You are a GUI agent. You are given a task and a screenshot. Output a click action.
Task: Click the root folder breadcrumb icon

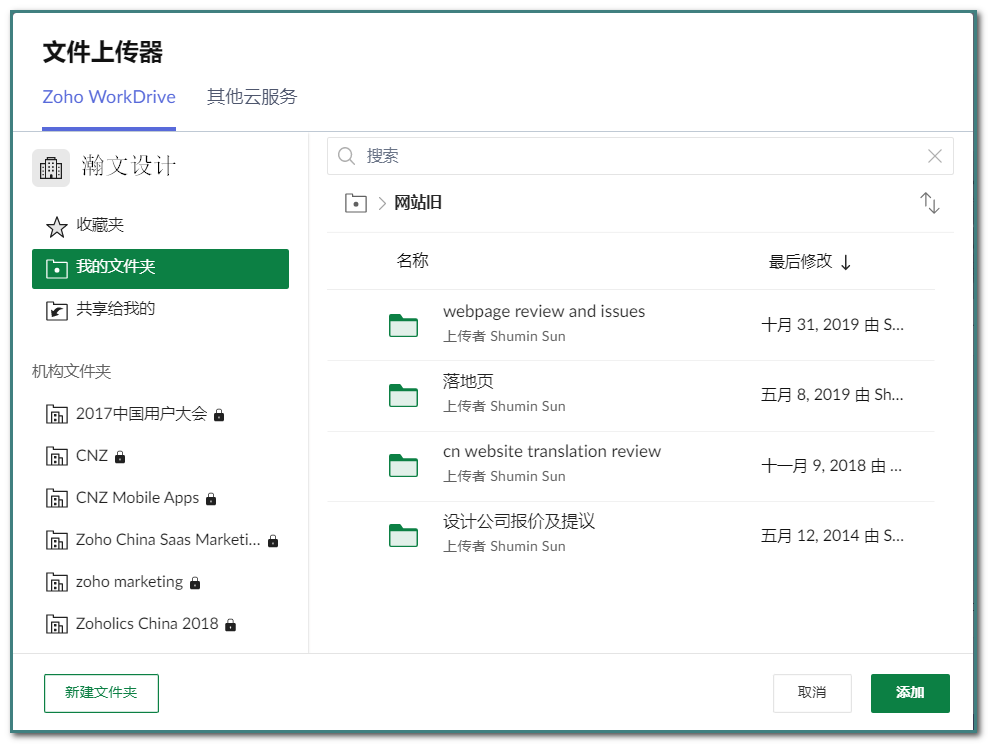coord(355,203)
